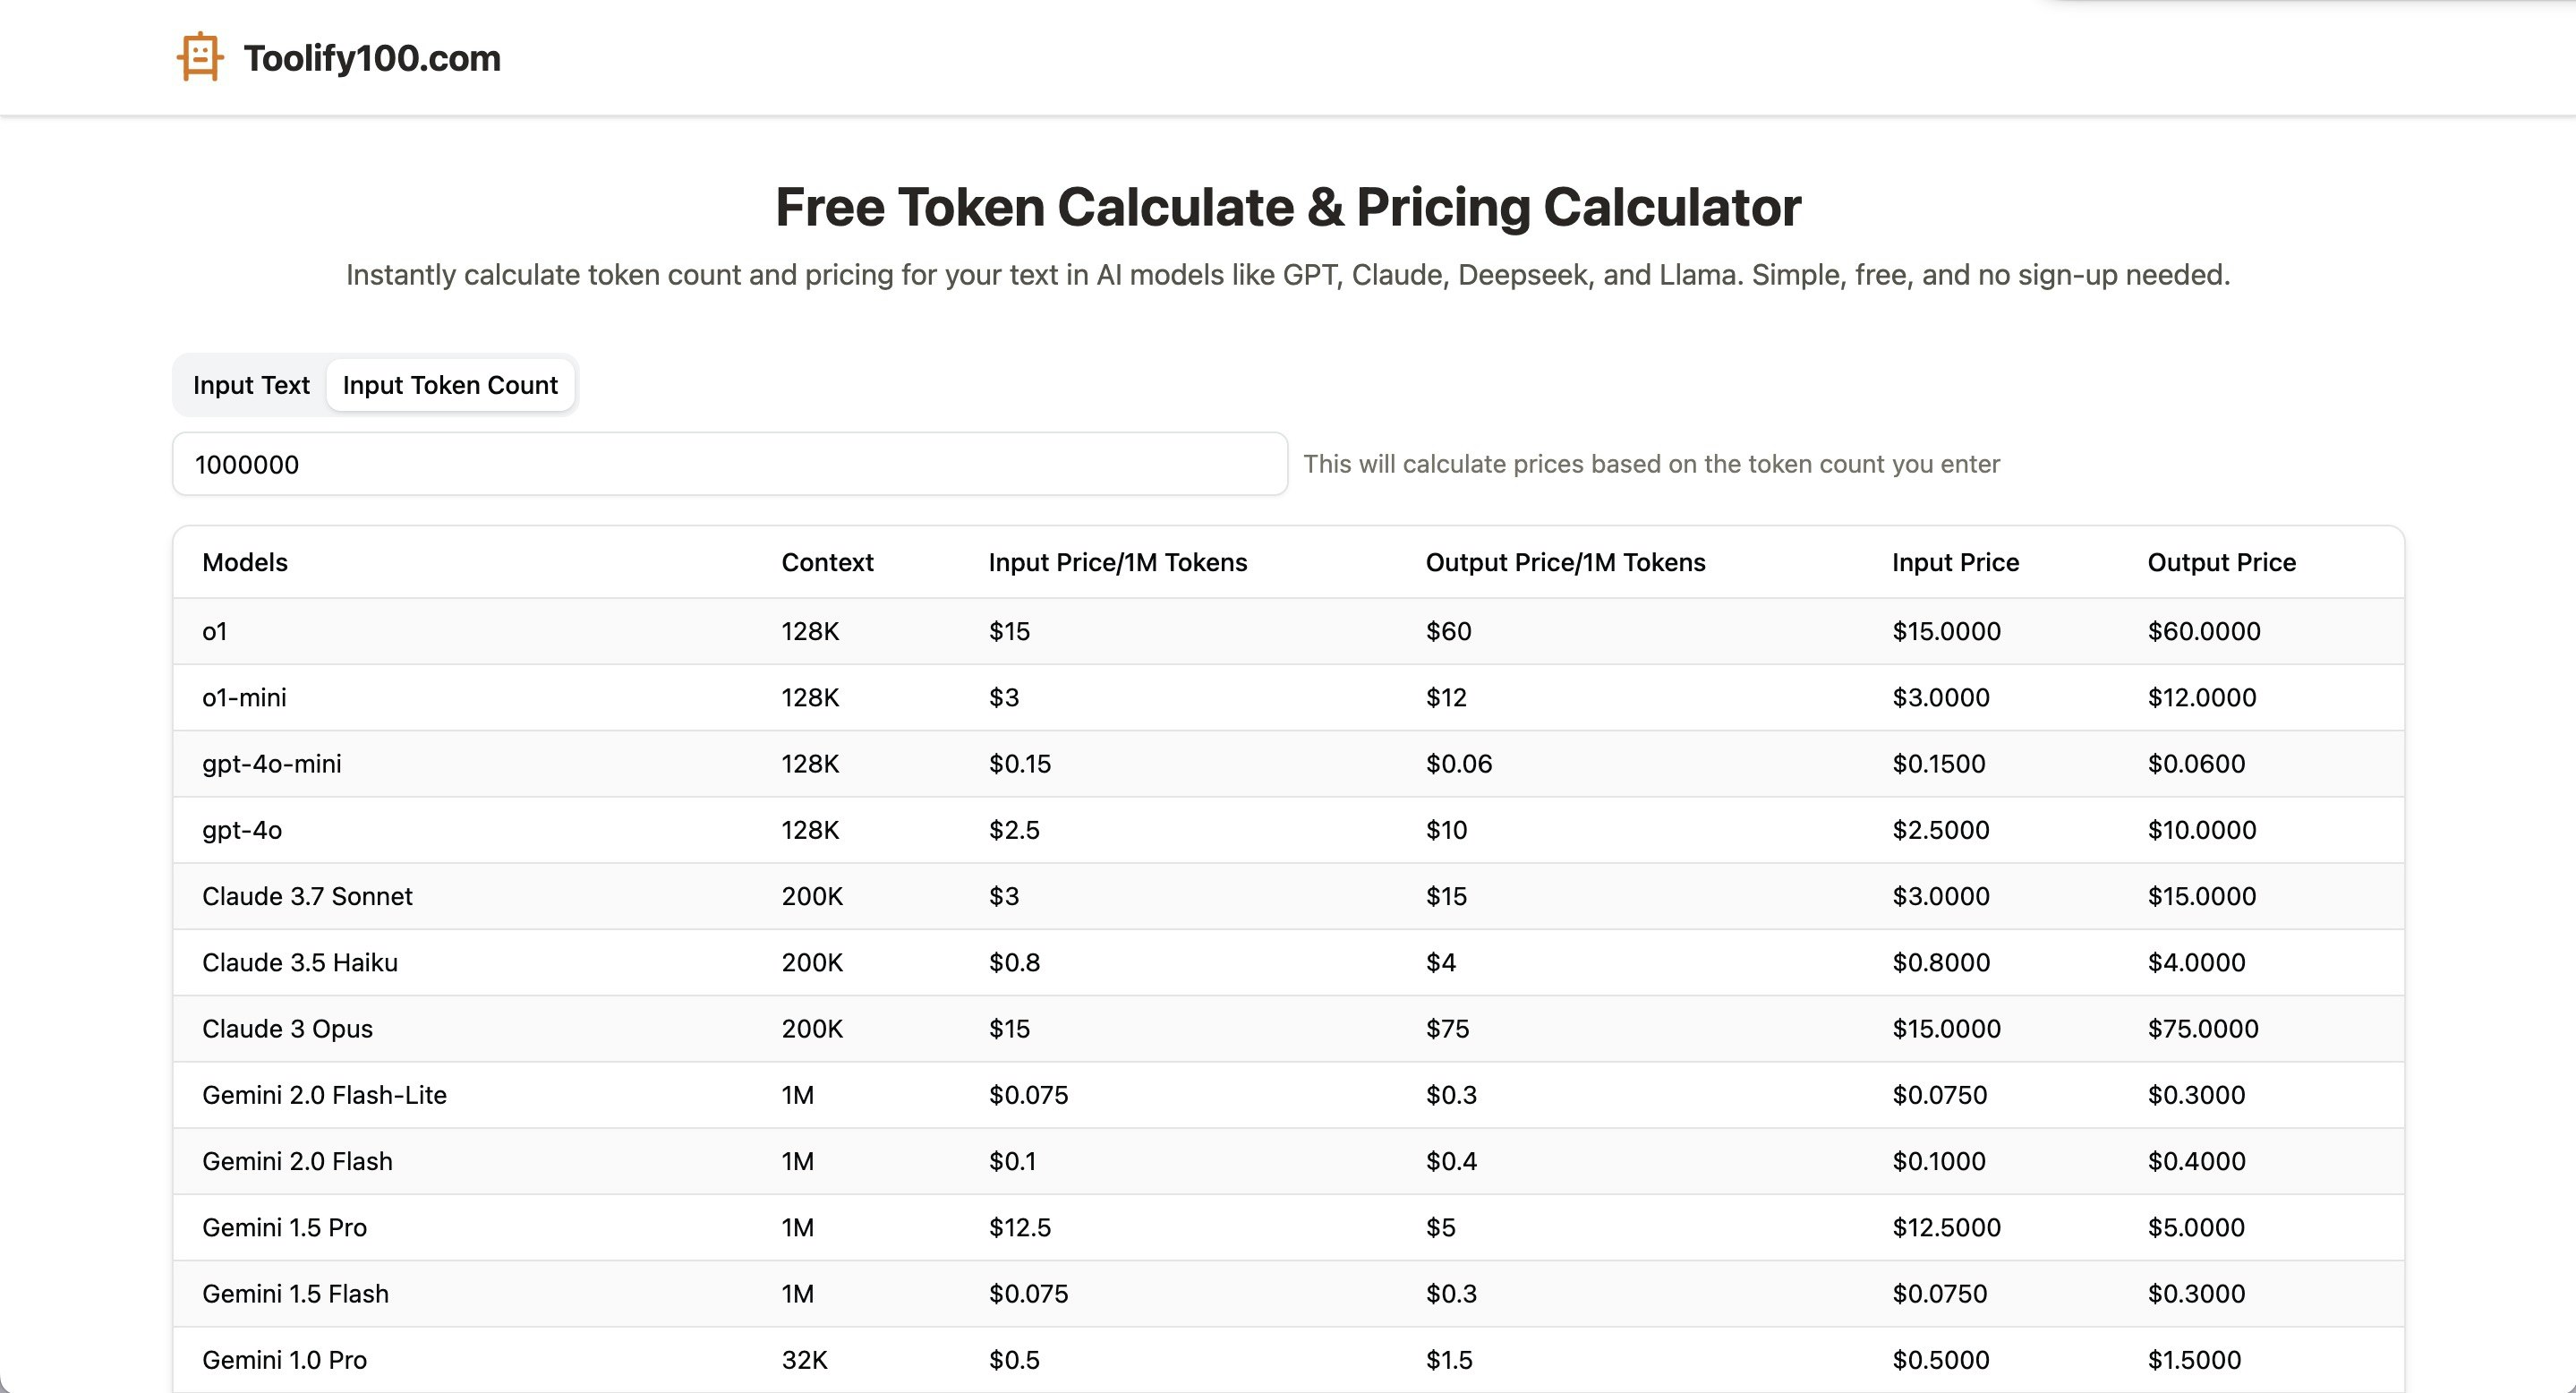Image resolution: width=2576 pixels, height=1393 pixels.
Task: Select the o1 model row
Action: tap(215, 631)
